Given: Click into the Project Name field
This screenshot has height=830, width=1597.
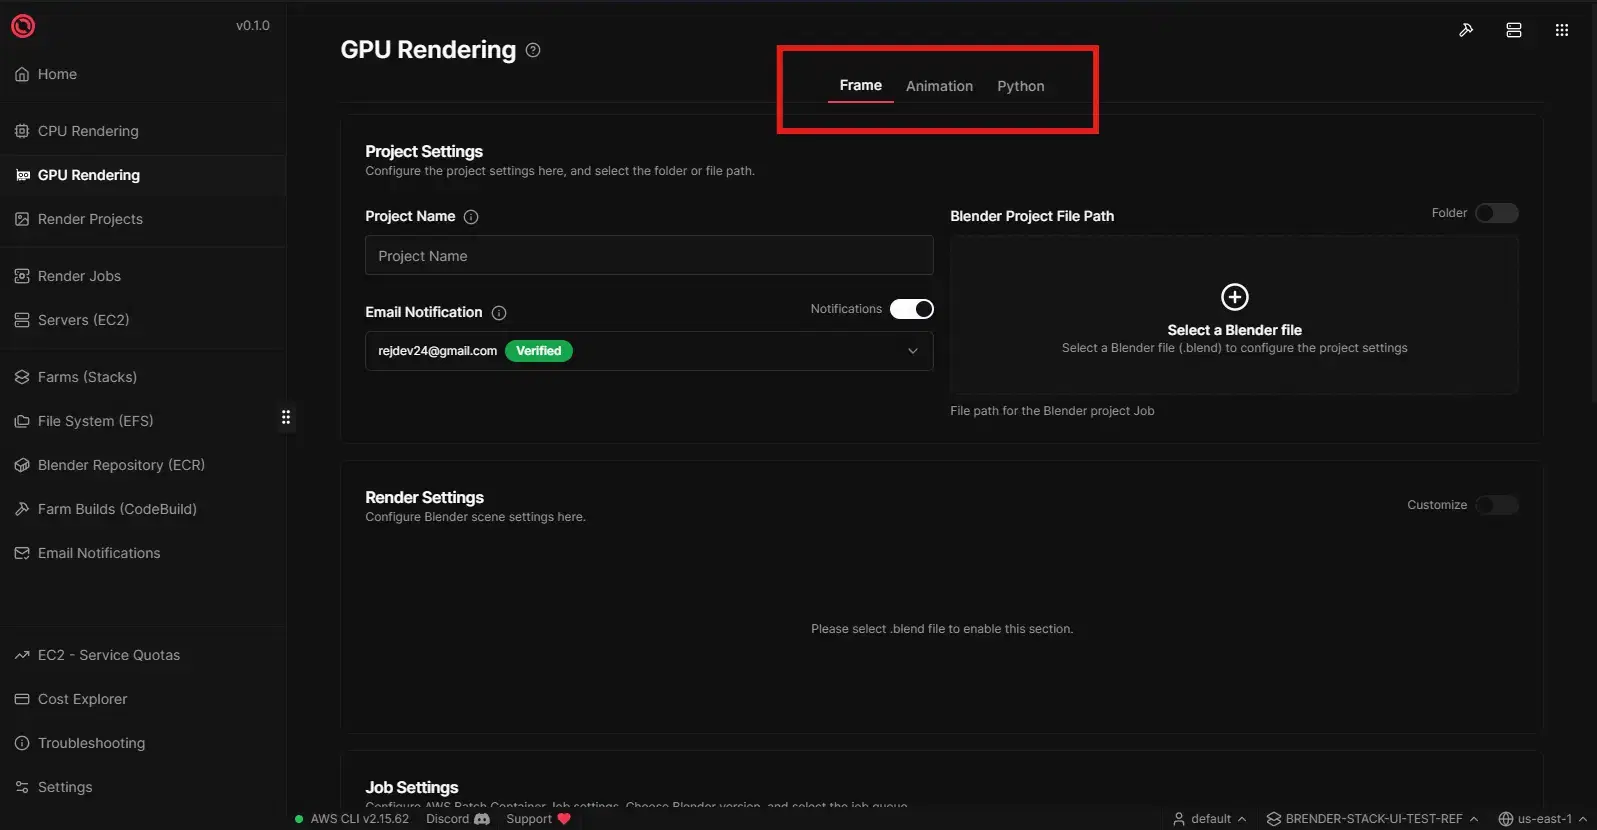Looking at the screenshot, I should click(649, 256).
